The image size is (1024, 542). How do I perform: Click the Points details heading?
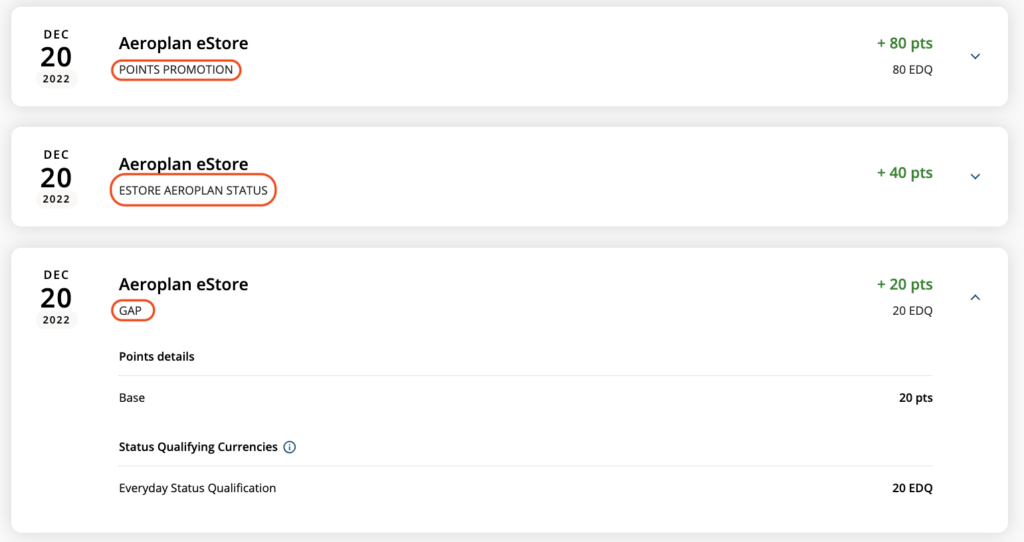[156, 357]
